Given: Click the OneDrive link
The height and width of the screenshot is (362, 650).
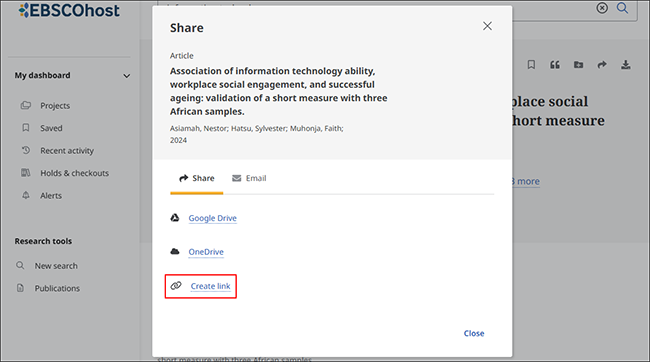Looking at the screenshot, I should [x=206, y=252].
